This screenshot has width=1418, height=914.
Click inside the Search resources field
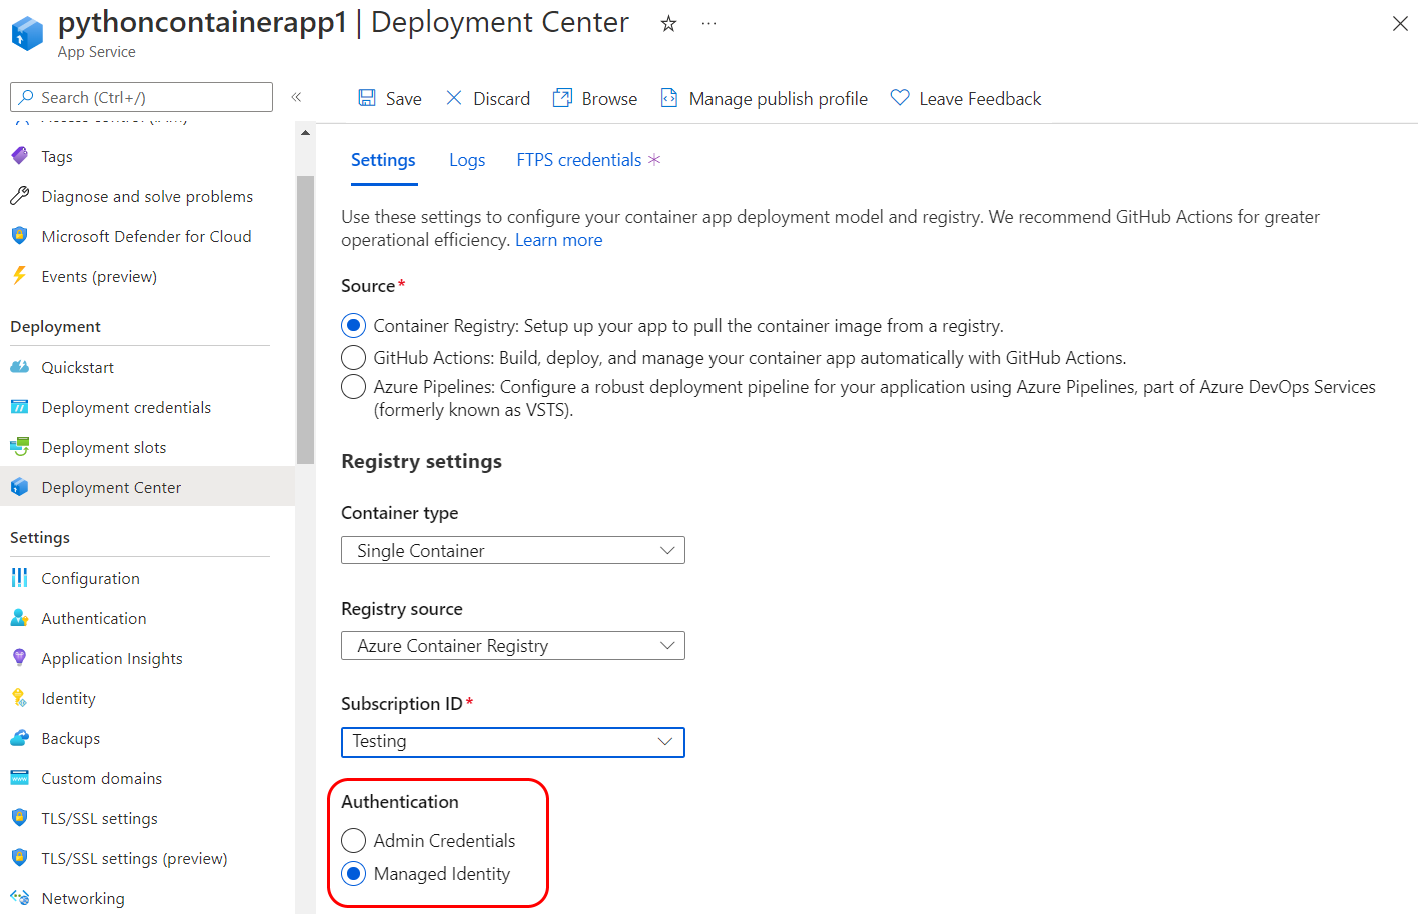coord(141,97)
